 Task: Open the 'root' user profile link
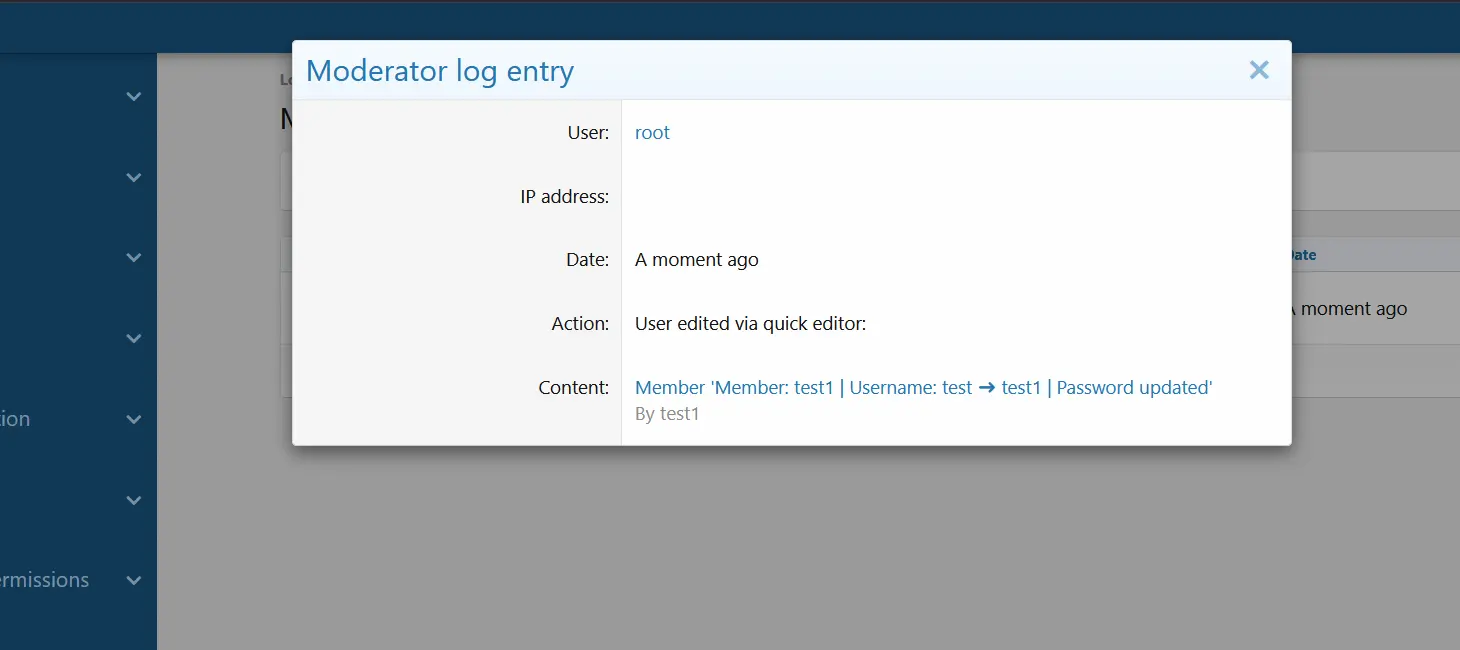click(x=652, y=133)
